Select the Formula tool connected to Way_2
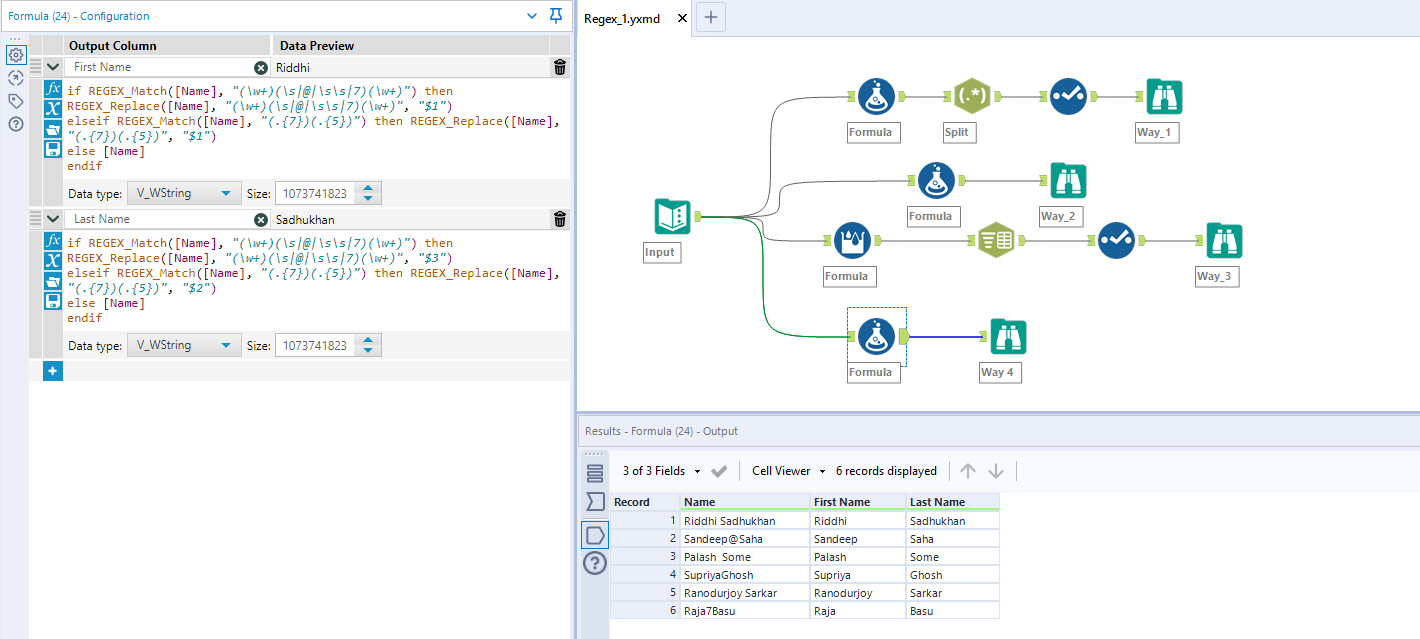Image resolution: width=1420 pixels, height=639 pixels. pyautogui.click(x=933, y=180)
